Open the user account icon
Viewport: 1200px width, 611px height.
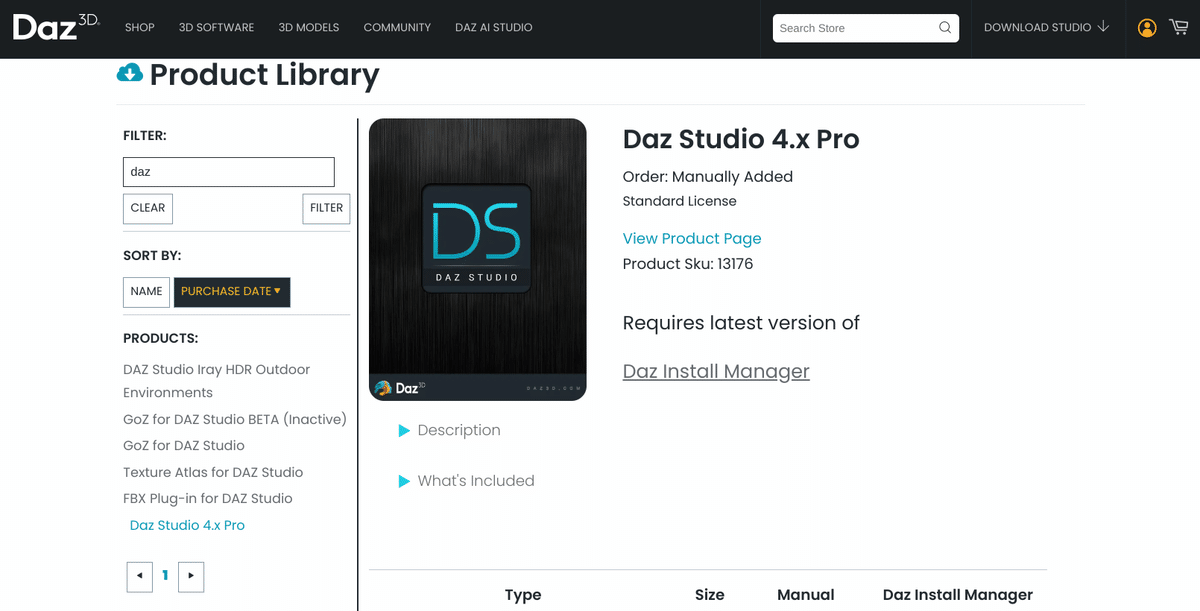tap(1147, 28)
